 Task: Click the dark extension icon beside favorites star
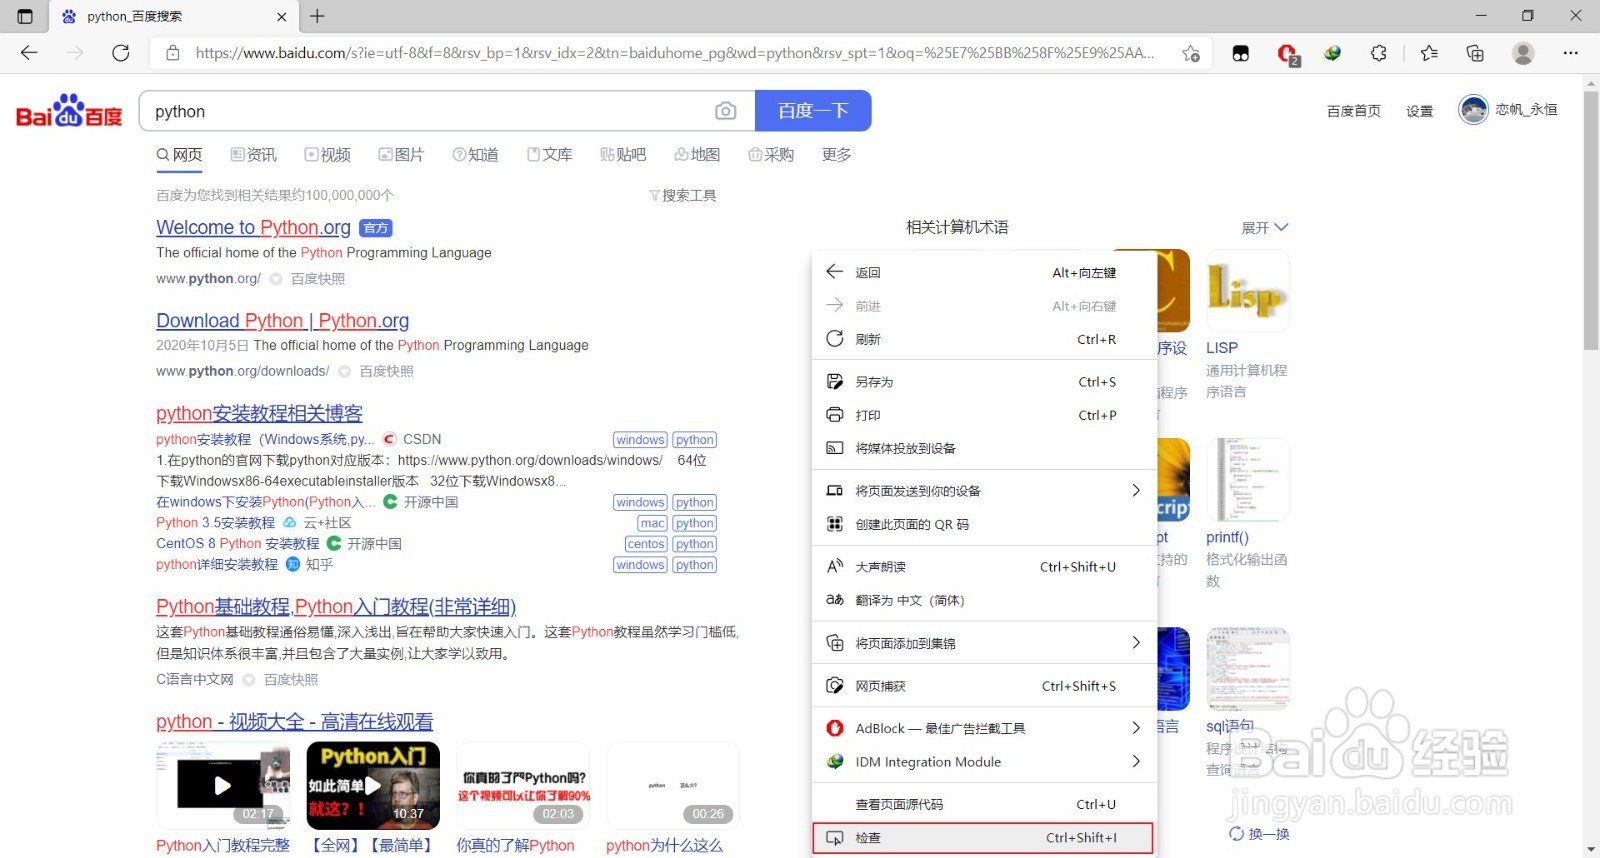pyautogui.click(x=1241, y=53)
